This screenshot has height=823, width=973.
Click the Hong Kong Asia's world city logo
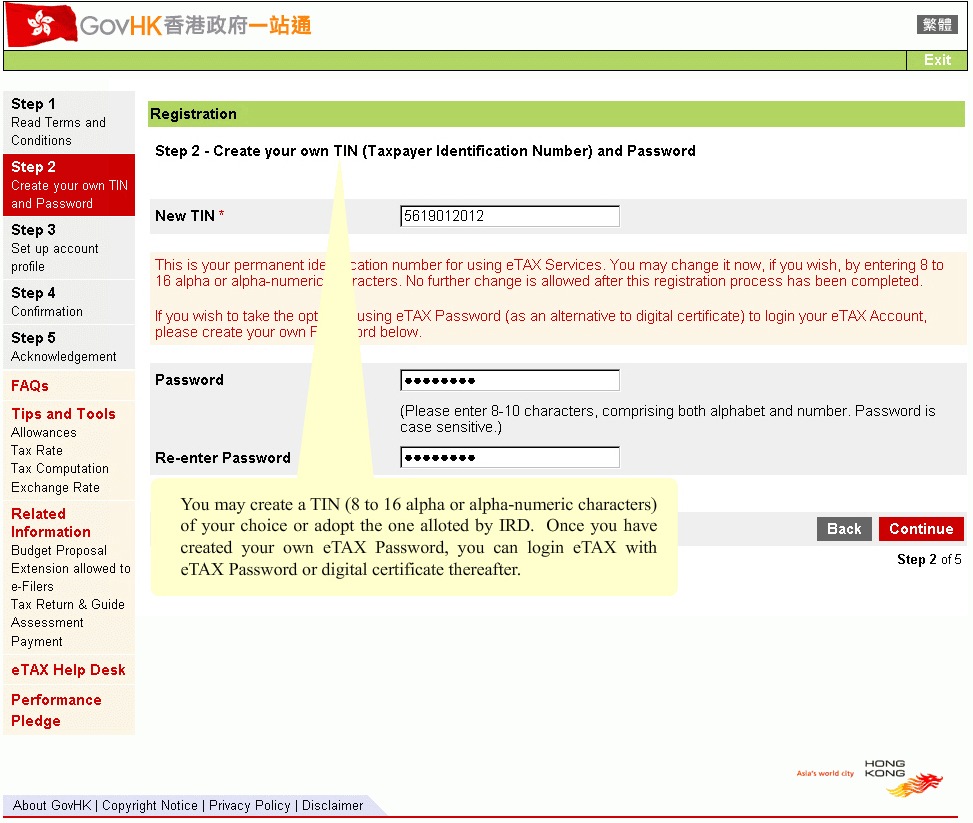(870, 777)
